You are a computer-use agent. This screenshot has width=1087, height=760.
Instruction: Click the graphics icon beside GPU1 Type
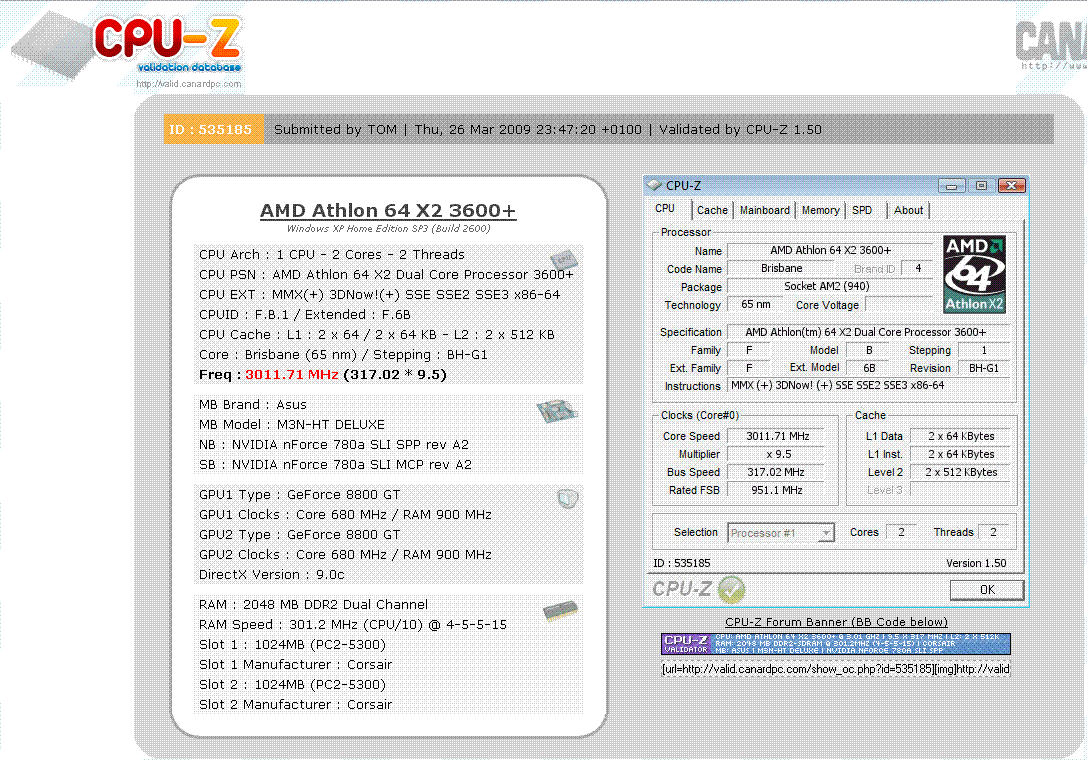click(567, 498)
